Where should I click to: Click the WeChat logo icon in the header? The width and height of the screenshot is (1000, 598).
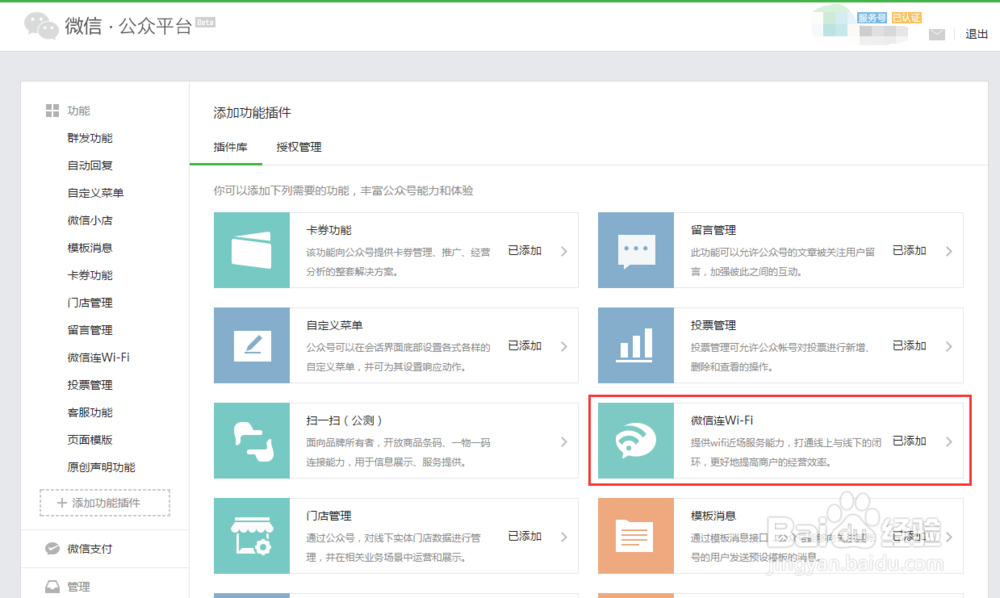(41, 26)
